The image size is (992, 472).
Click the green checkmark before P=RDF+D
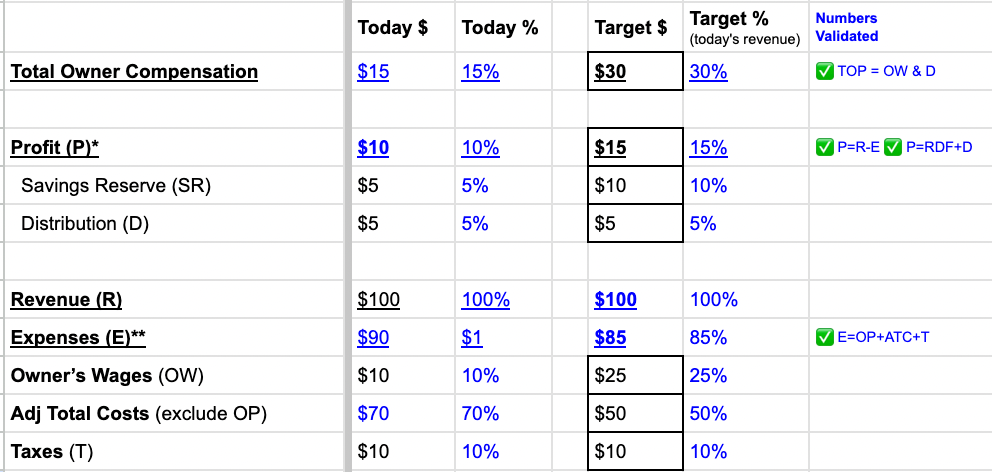point(893,148)
